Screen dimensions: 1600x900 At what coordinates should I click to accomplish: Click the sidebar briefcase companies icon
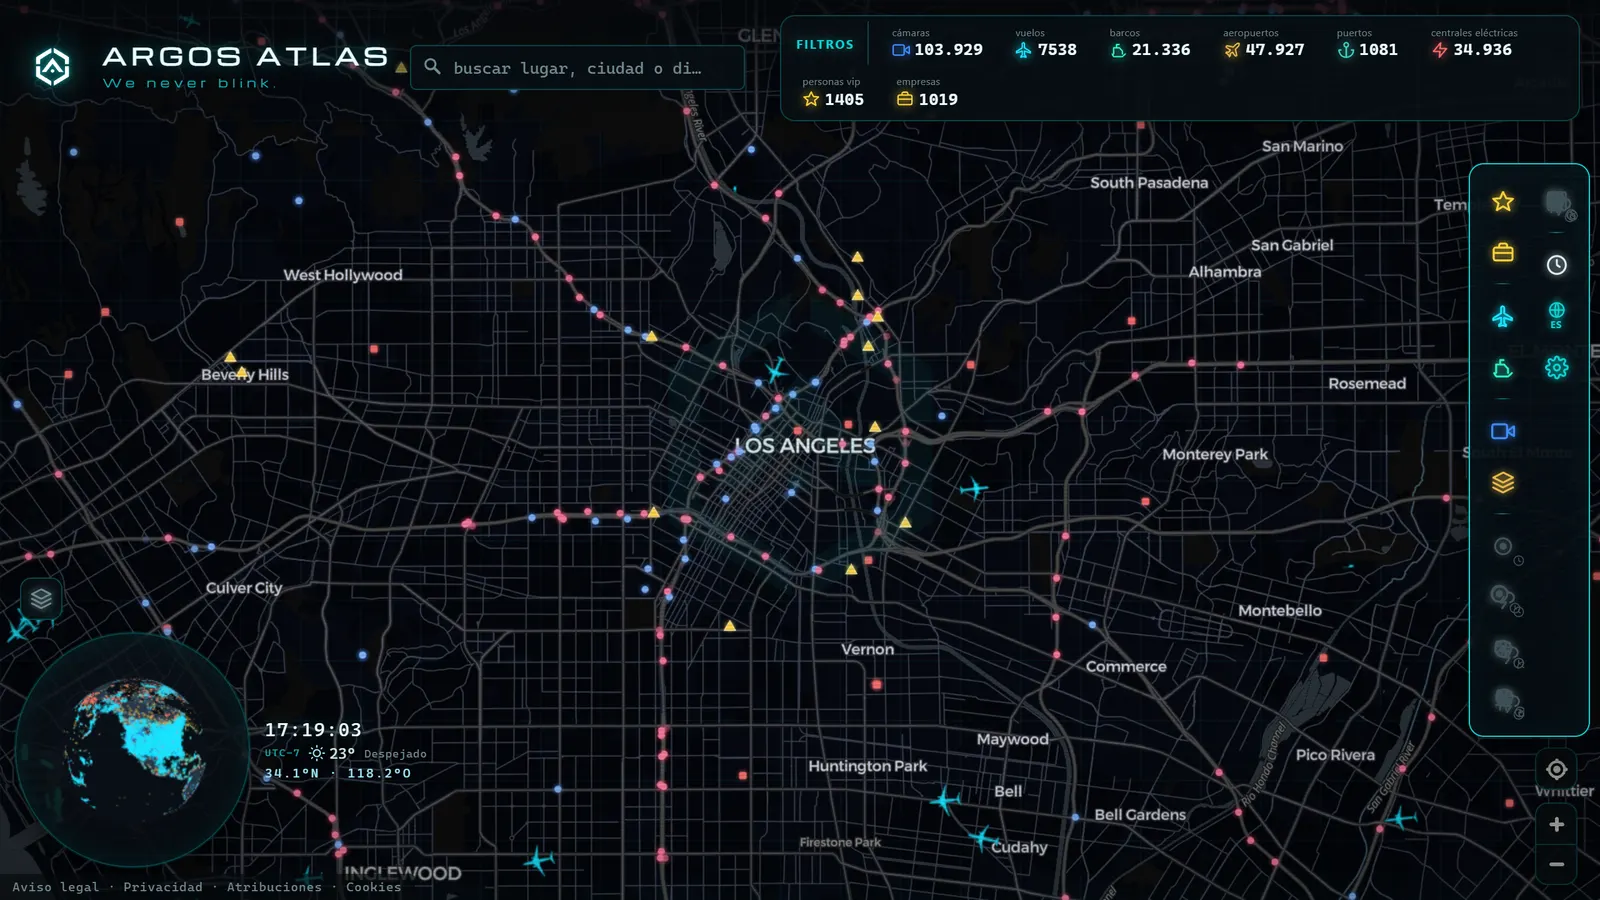point(1502,252)
